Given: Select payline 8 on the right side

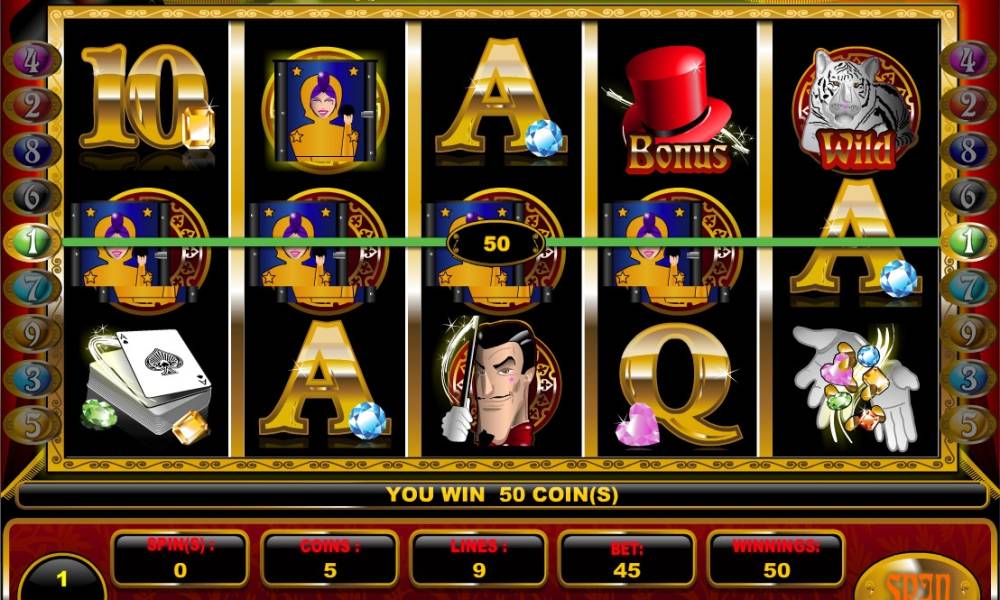Looking at the screenshot, I should [x=968, y=150].
